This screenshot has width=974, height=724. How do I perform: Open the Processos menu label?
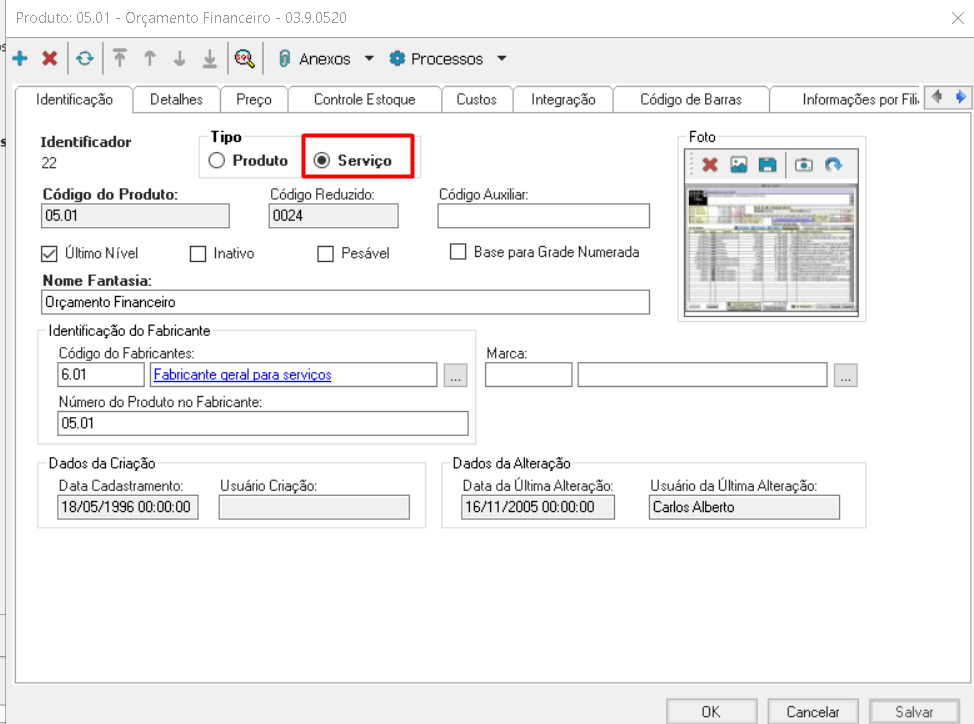tap(447, 58)
